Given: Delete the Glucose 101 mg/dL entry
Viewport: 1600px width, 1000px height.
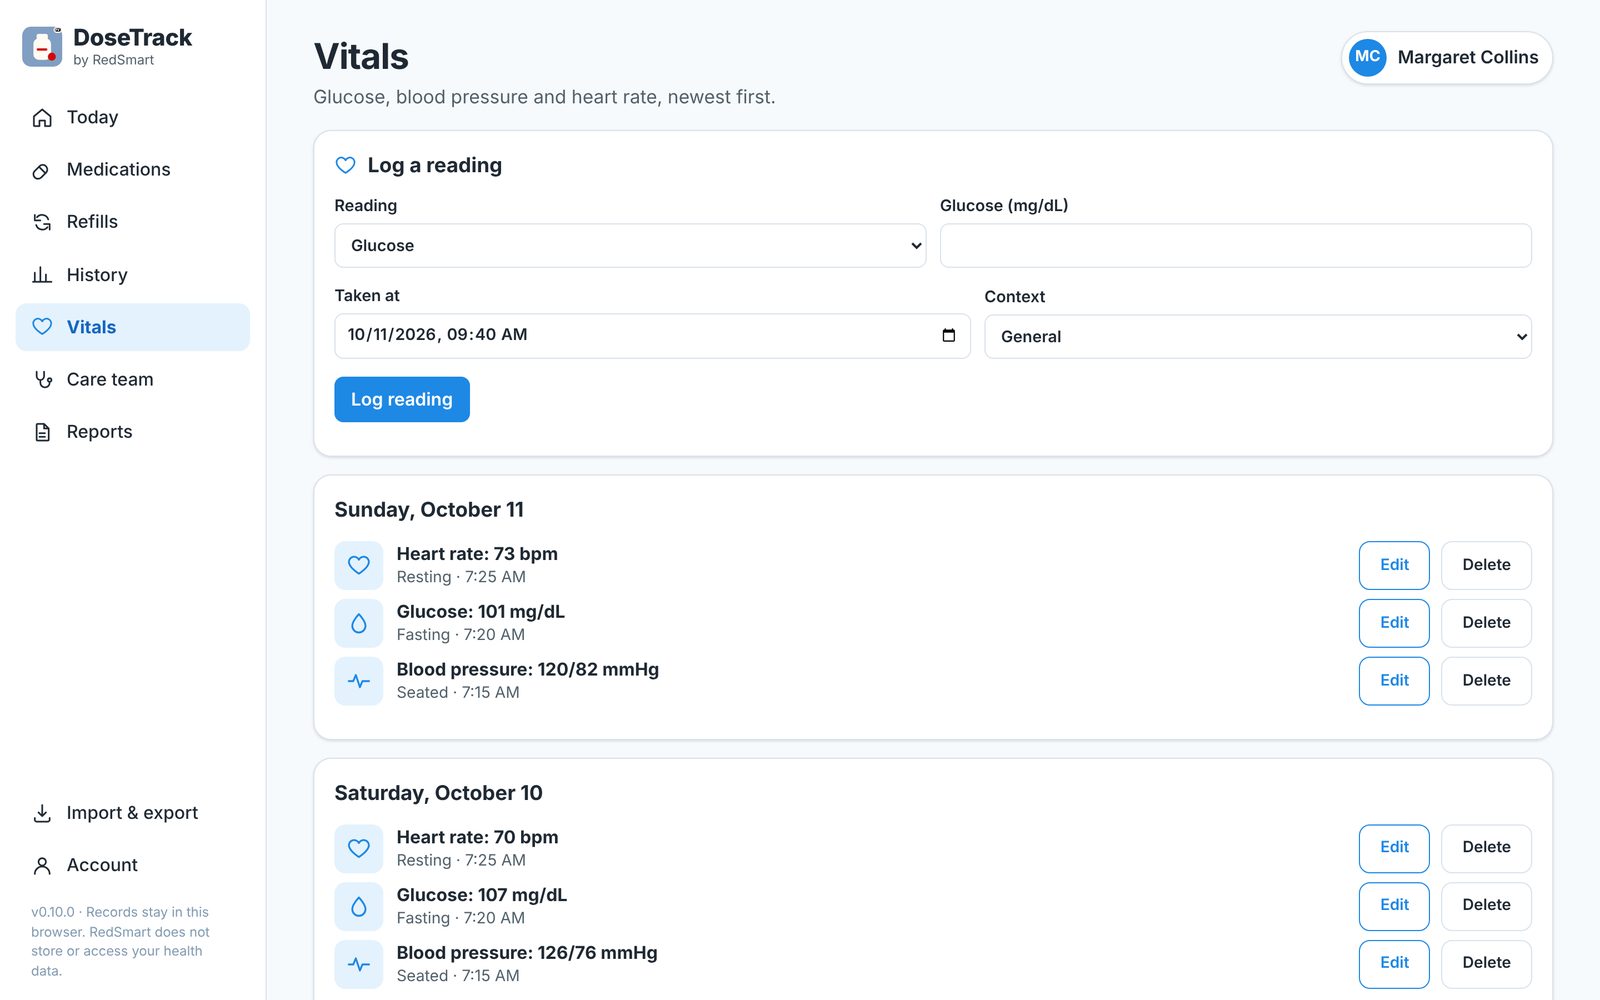Looking at the screenshot, I should (1486, 623).
